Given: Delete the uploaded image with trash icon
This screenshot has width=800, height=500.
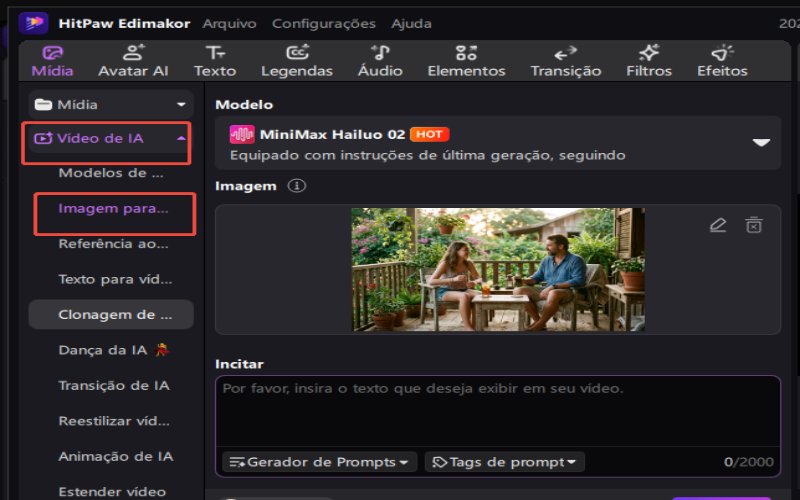Looking at the screenshot, I should (754, 225).
